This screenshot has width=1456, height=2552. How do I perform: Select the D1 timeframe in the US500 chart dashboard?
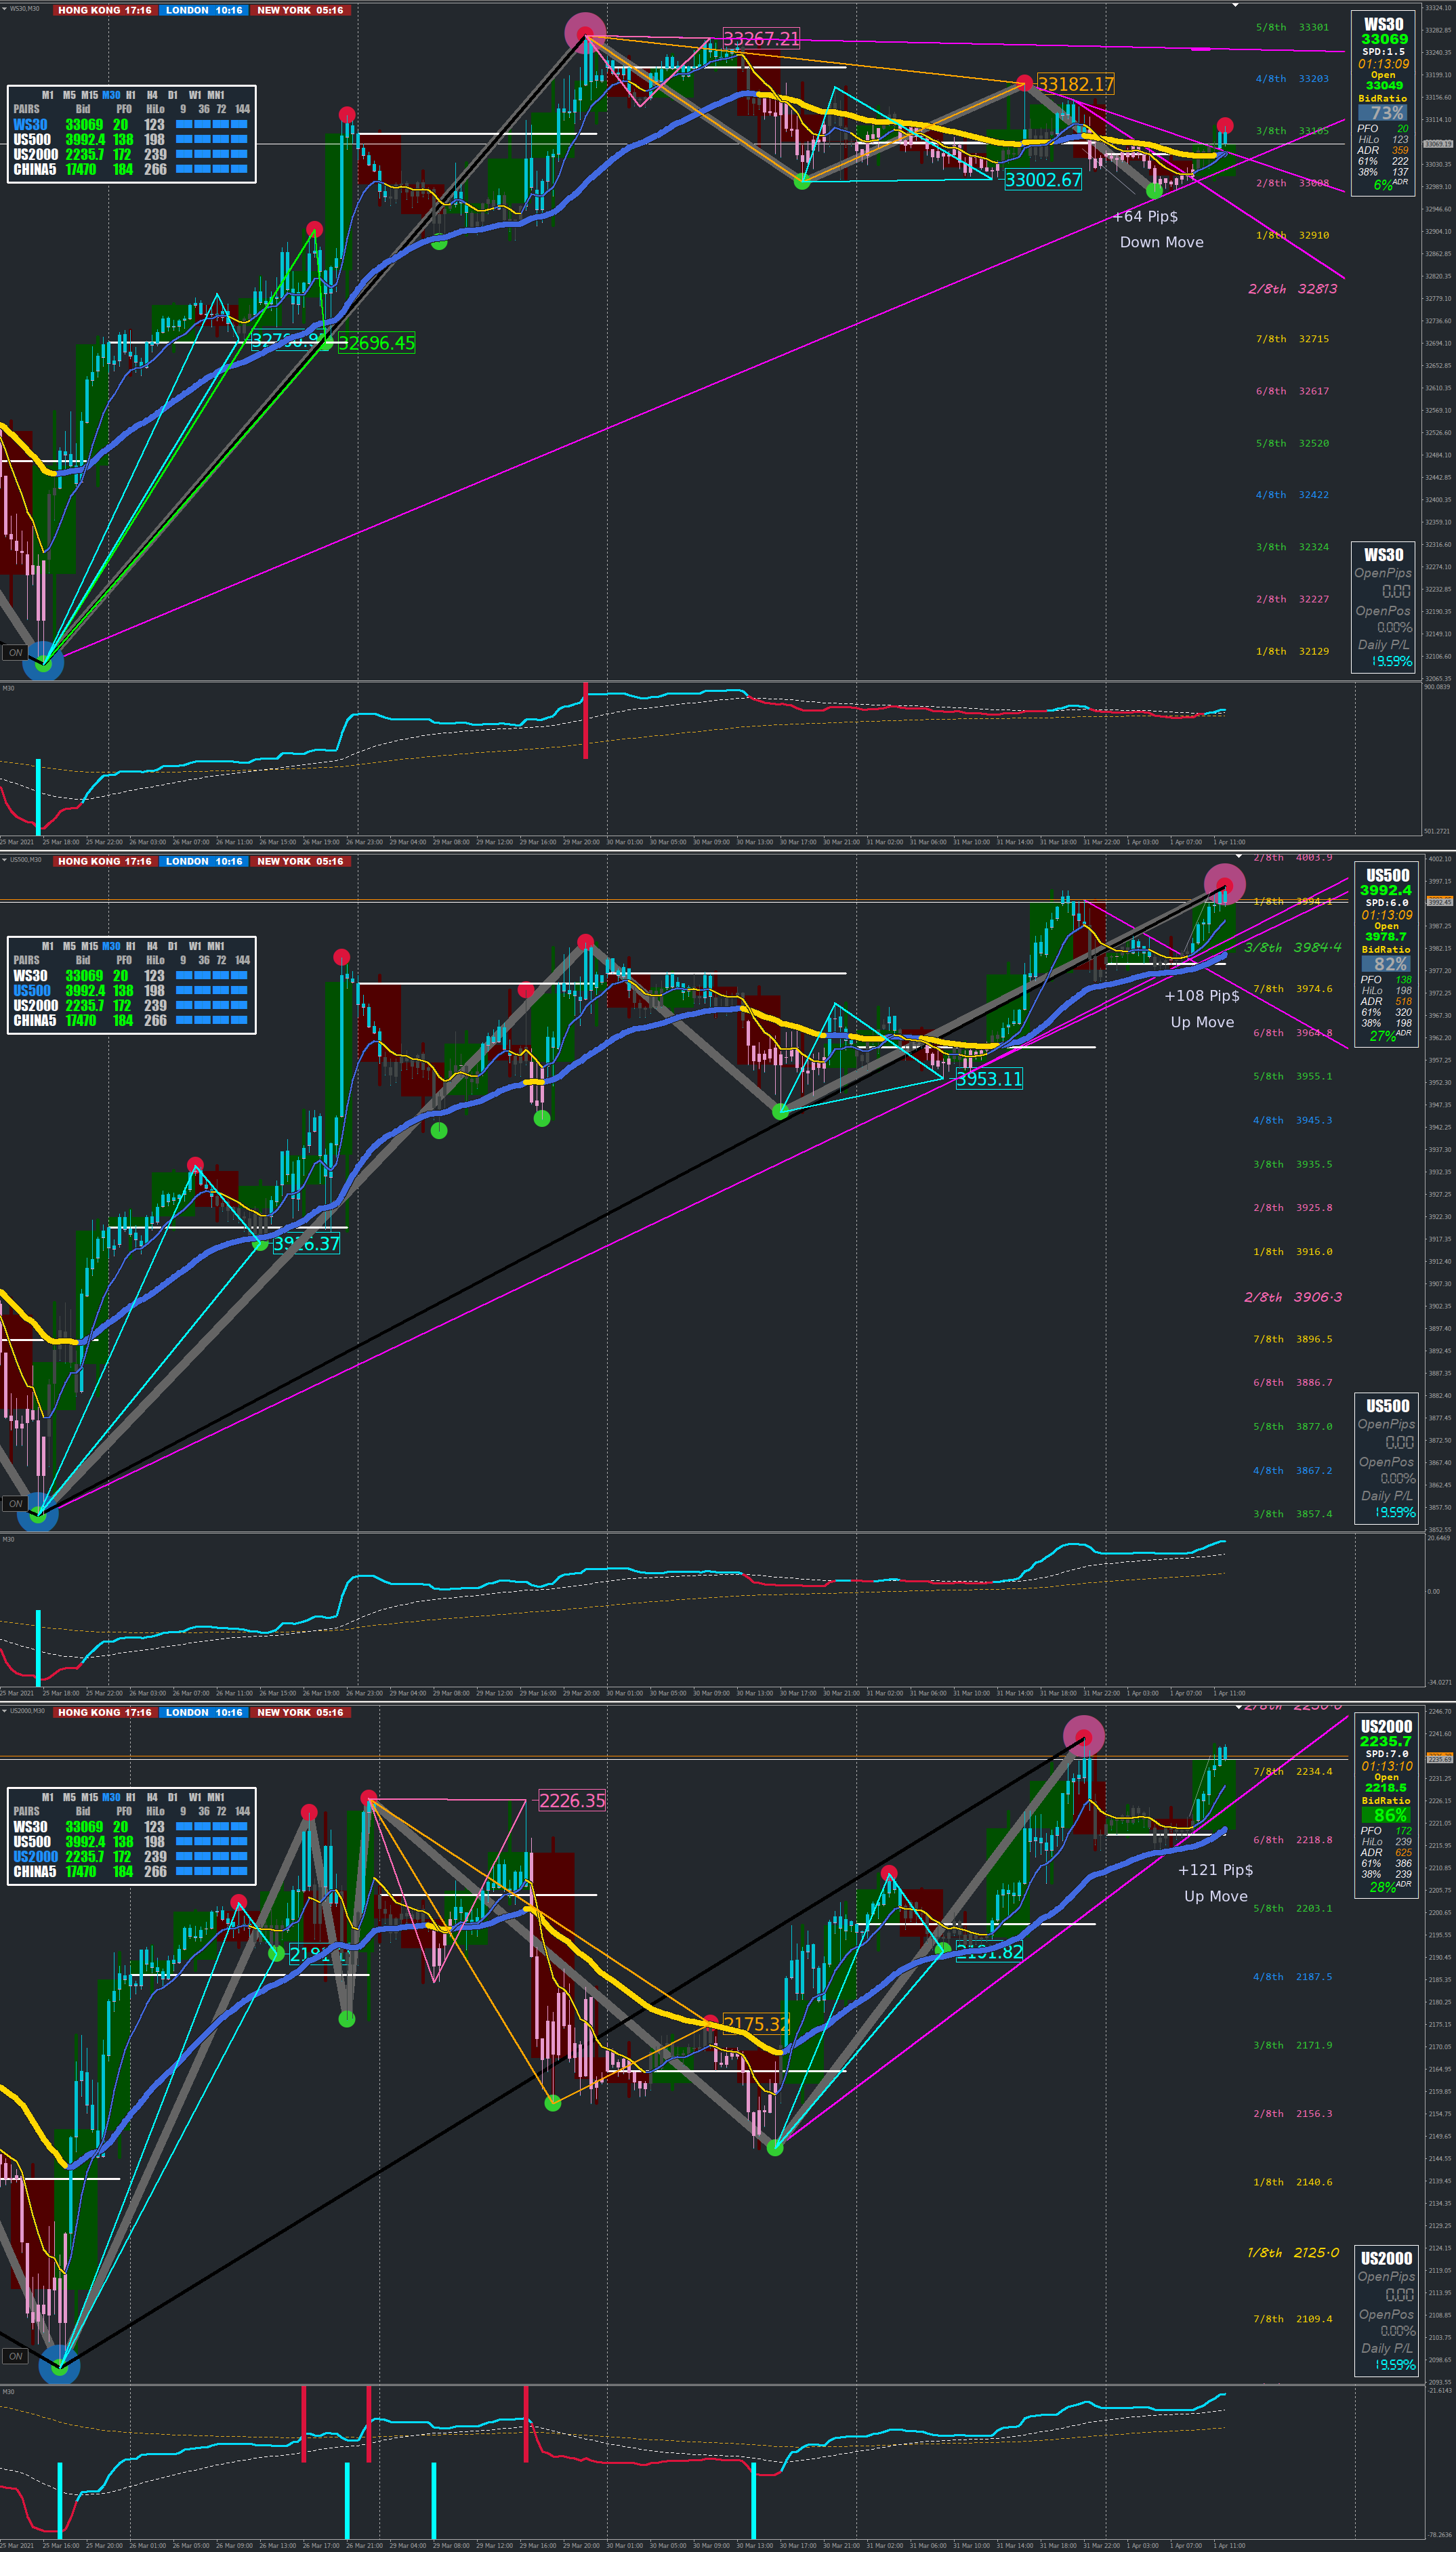[x=172, y=946]
